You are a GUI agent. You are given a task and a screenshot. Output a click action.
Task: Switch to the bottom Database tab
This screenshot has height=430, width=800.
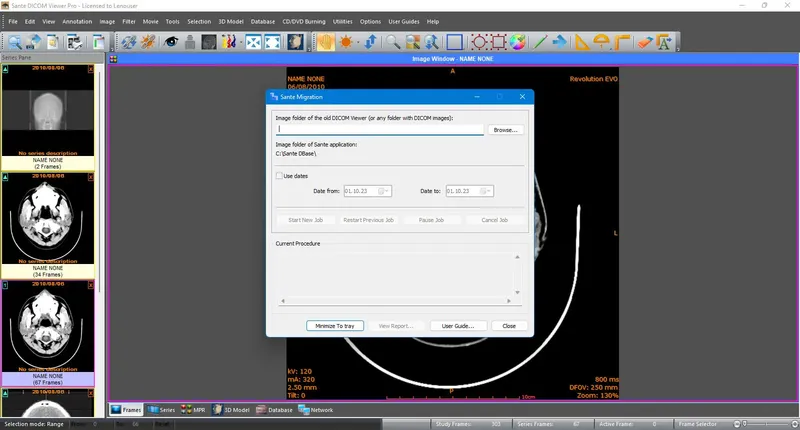[274, 410]
